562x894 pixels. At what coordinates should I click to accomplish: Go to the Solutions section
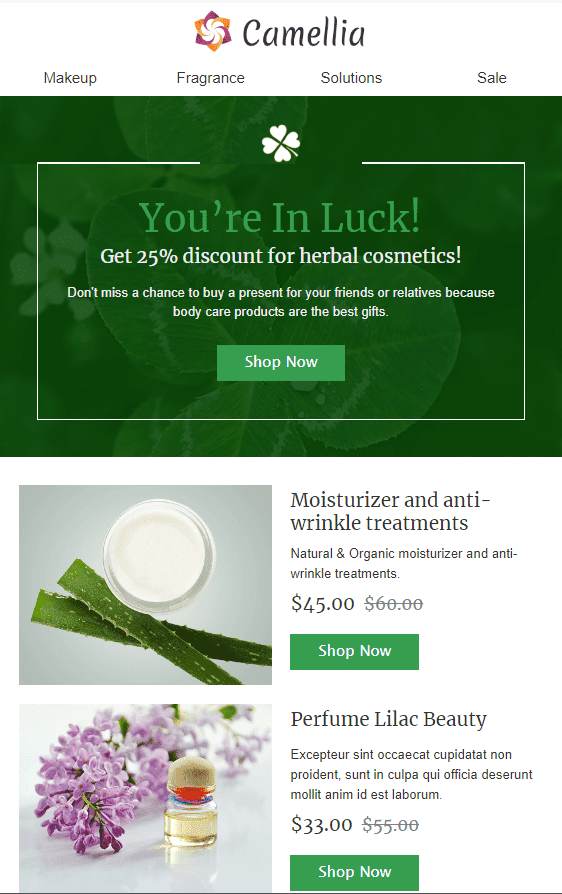coord(351,78)
